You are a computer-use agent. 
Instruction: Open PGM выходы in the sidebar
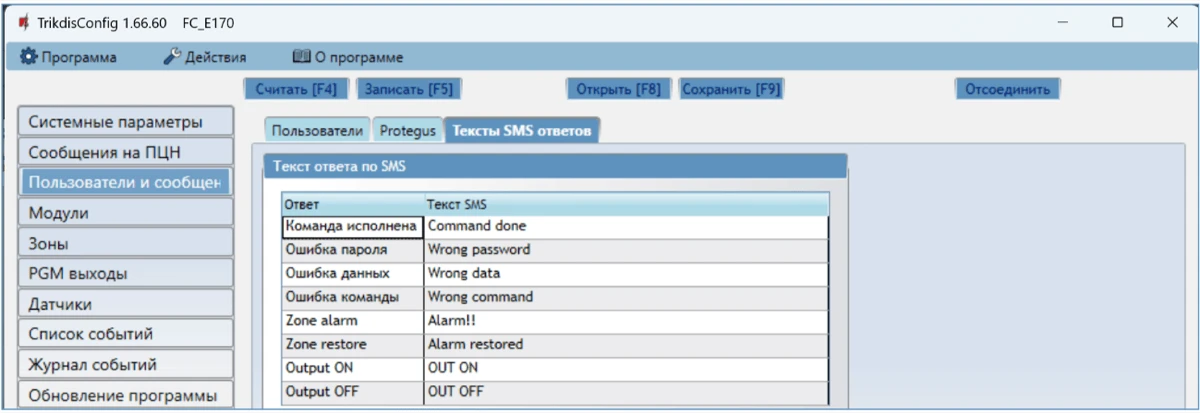pyautogui.click(x=125, y=274)
